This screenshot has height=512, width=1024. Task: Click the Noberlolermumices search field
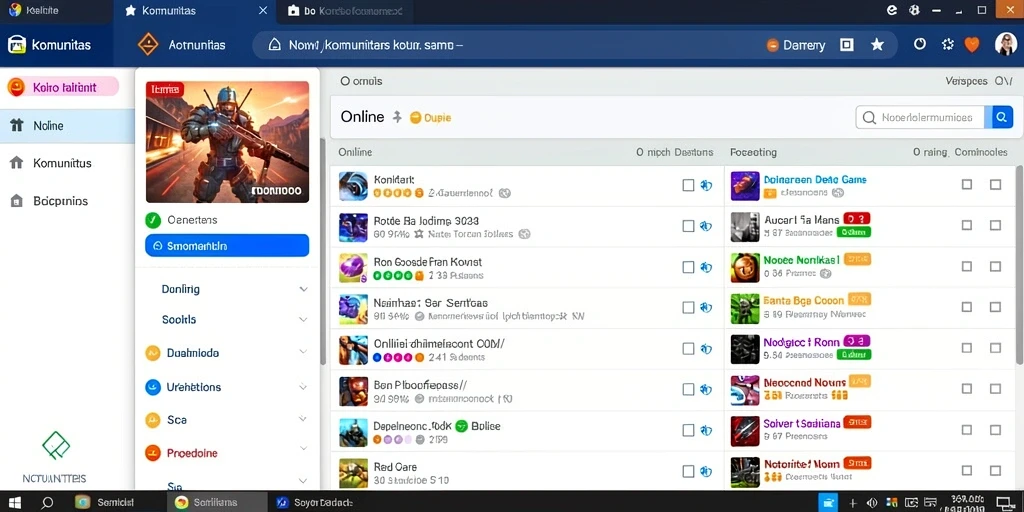920,118
